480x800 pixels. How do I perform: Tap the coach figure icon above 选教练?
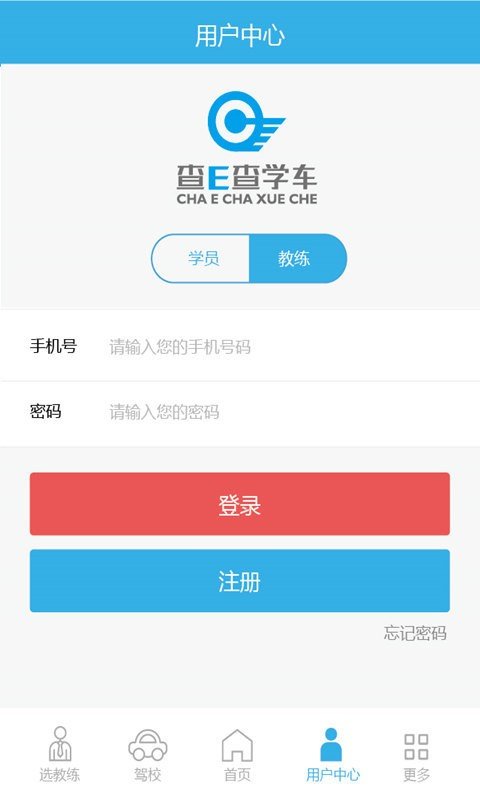(x=60, y=744)
